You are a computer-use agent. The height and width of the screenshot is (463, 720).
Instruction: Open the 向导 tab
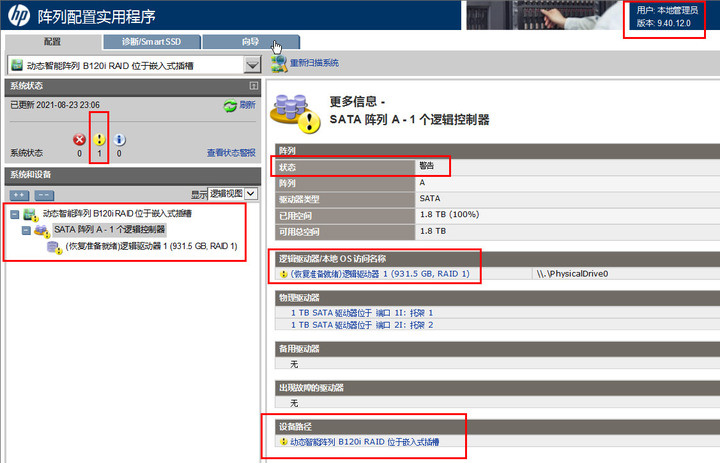(x=251, y=42)
